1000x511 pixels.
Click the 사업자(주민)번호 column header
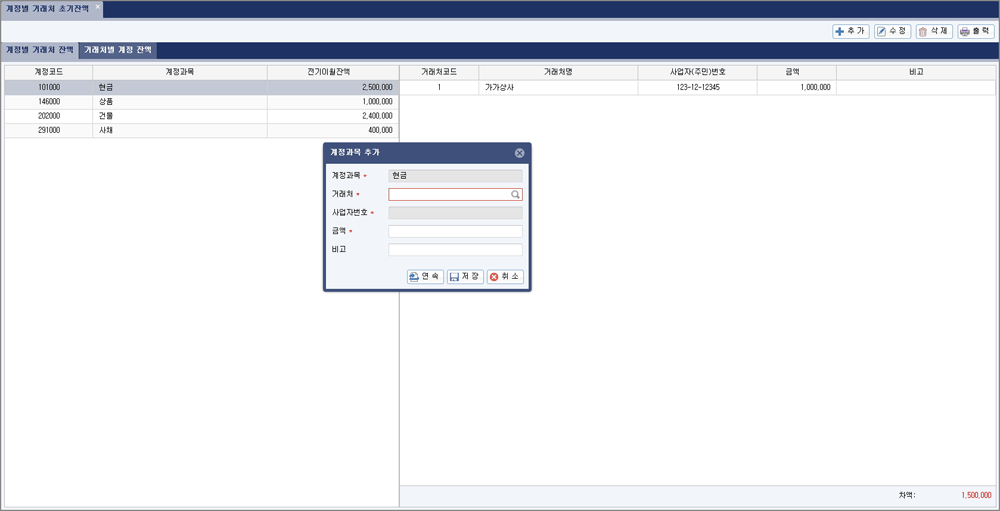coord(698,72)
